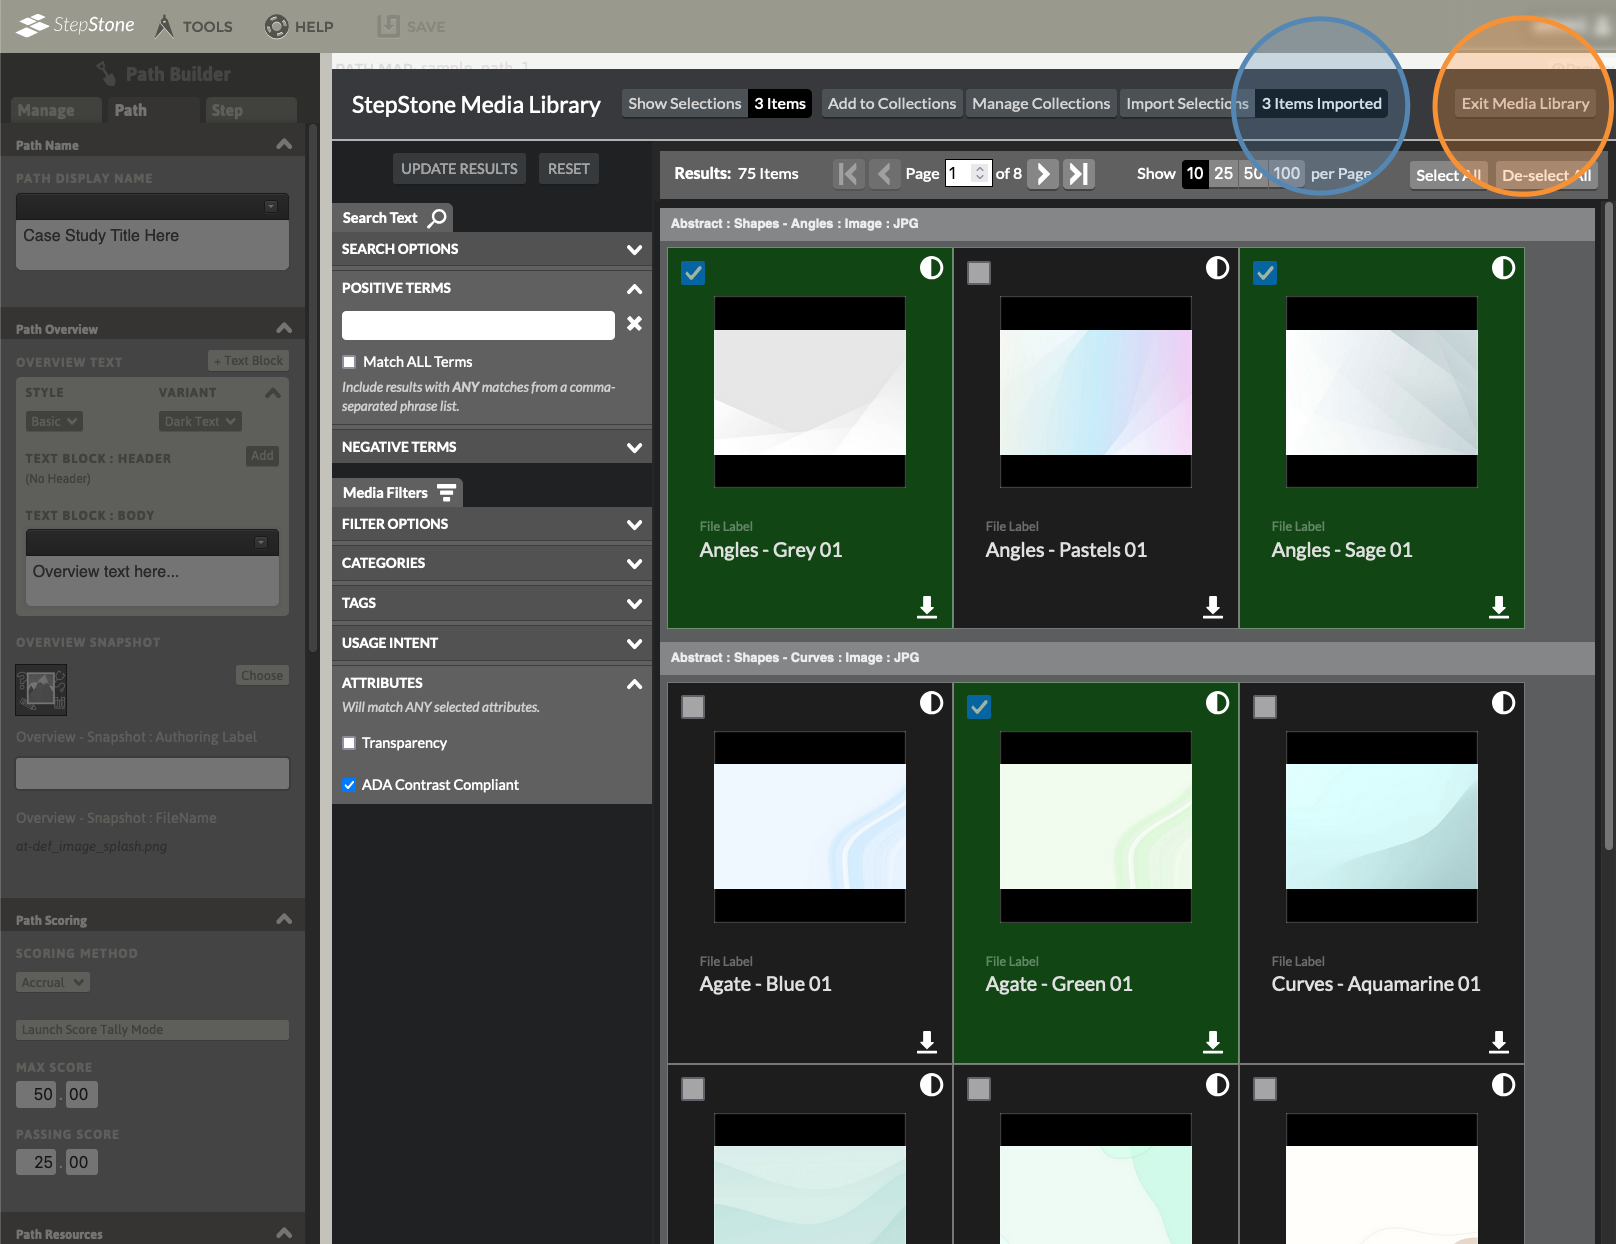Click the Search Text magnifier icon
Viewport: 1616px width, 1244px height.
(x=438, y=217)
